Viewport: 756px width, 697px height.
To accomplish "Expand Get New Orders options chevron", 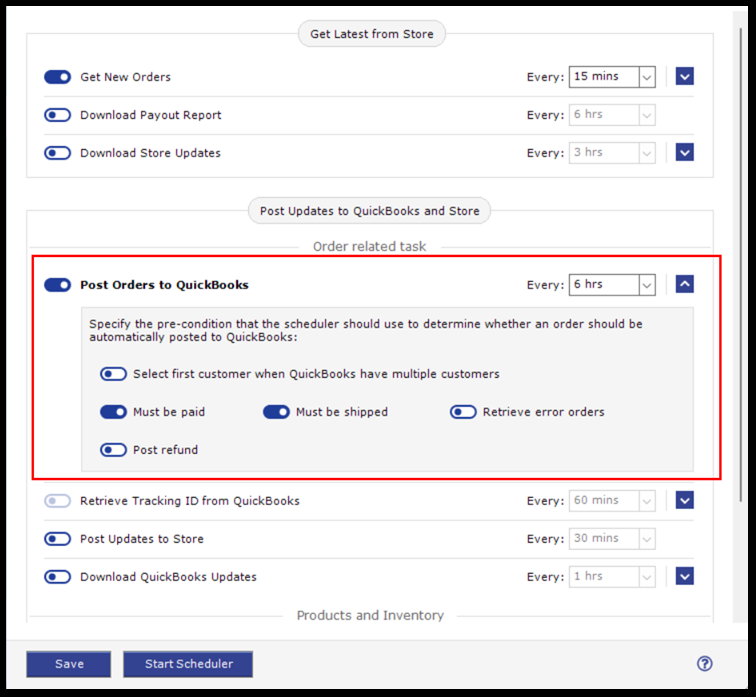I will pos(685,76).
